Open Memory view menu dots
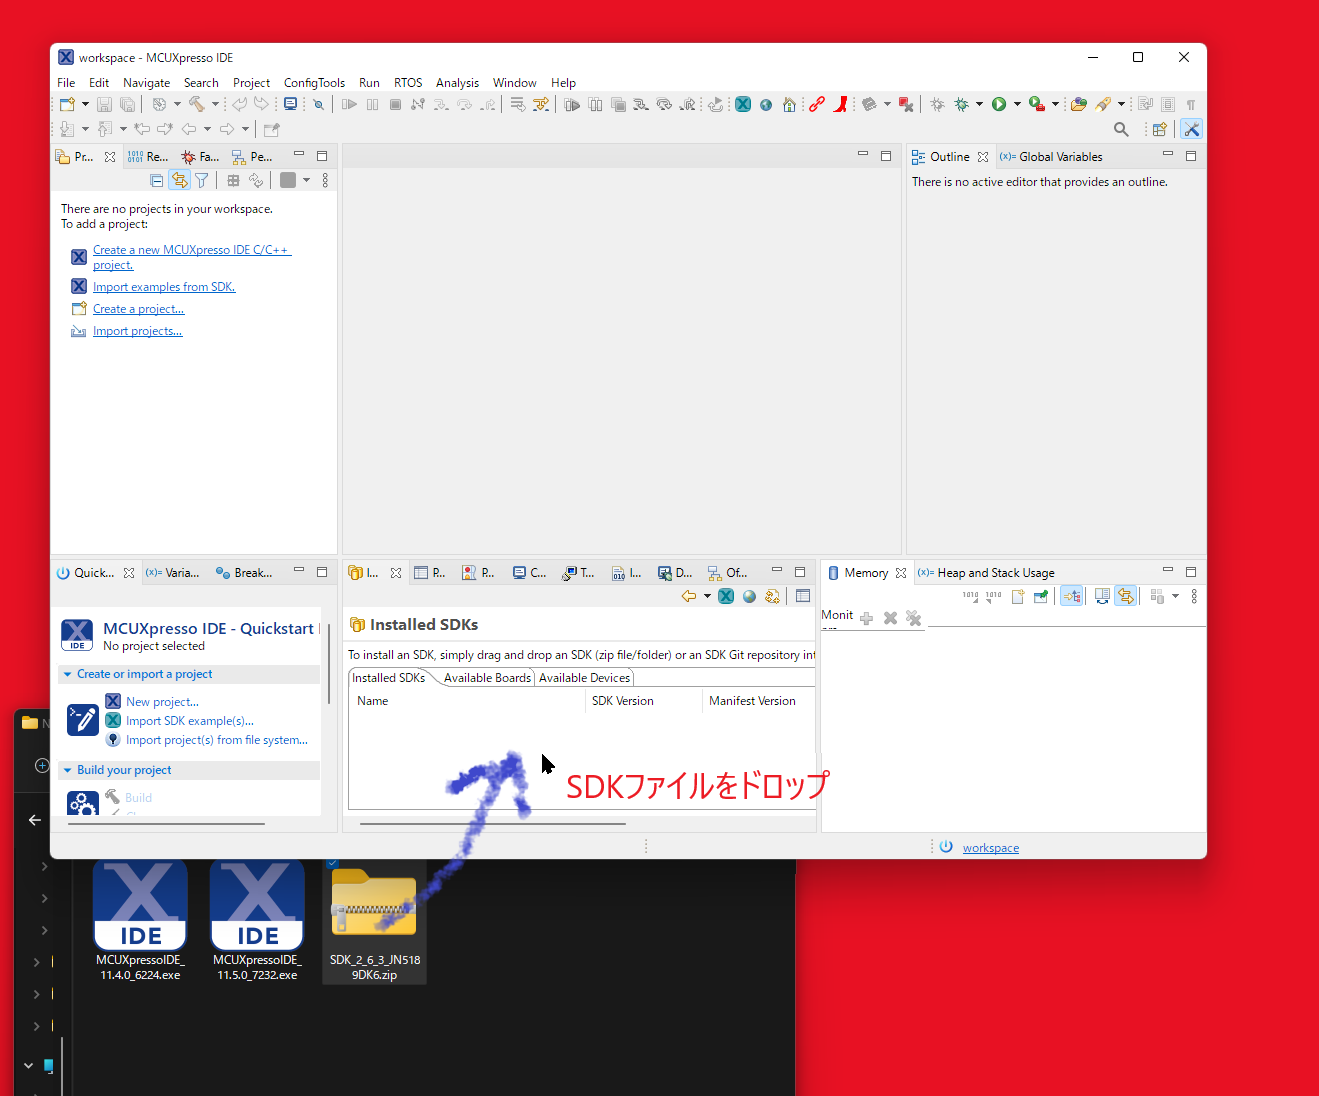 1194,596
